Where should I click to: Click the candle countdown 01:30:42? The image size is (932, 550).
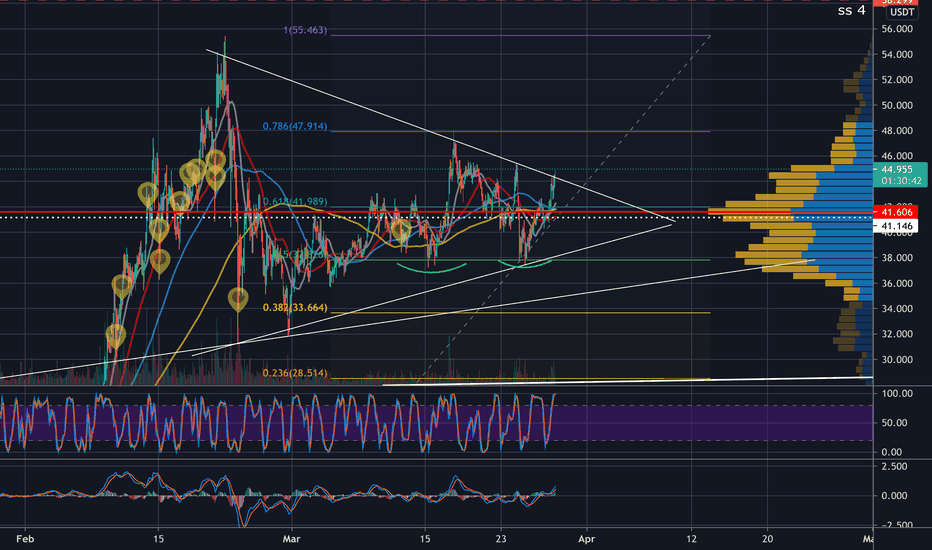pyautogui.click(x=901, y=181)
